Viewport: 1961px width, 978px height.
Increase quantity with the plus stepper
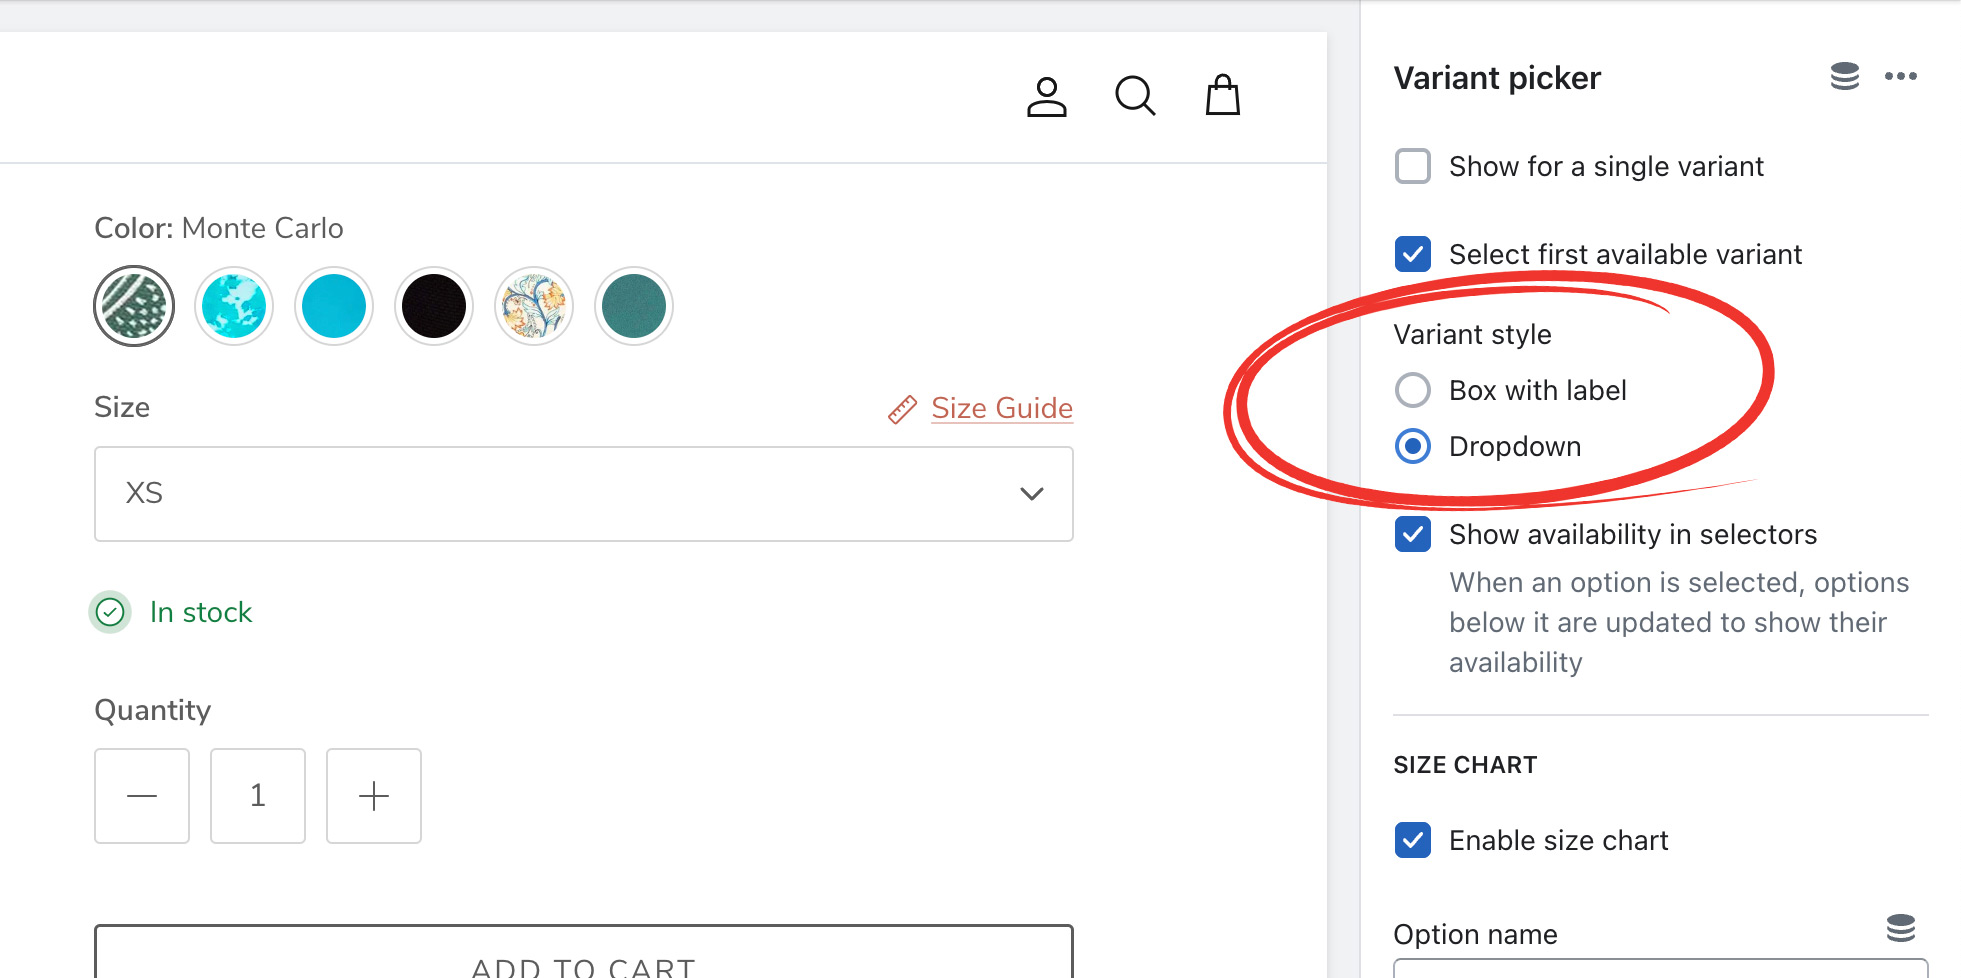coord(373,795)
